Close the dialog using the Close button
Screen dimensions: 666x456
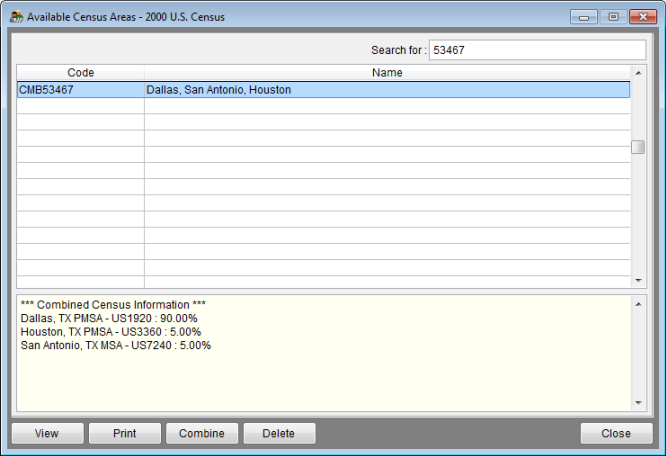point(616,433)
